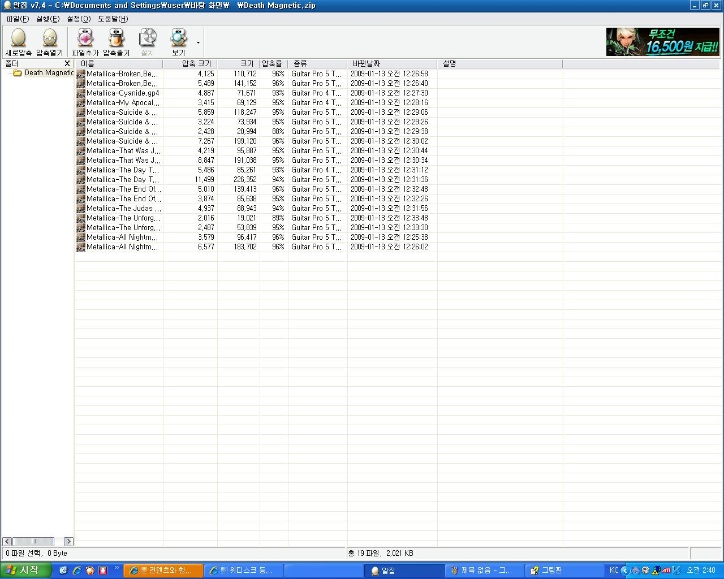Click the file icon beside Metallica-Cyanide.gp4

point(81,93)
